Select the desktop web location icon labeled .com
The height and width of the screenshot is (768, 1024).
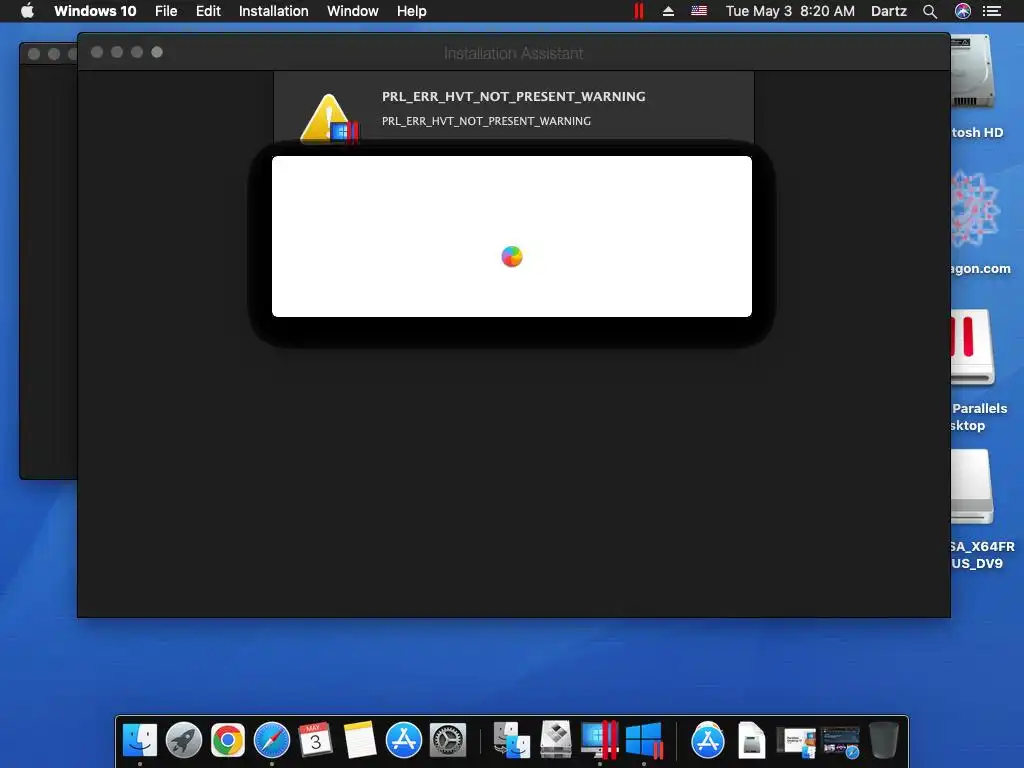coord(975,210)
